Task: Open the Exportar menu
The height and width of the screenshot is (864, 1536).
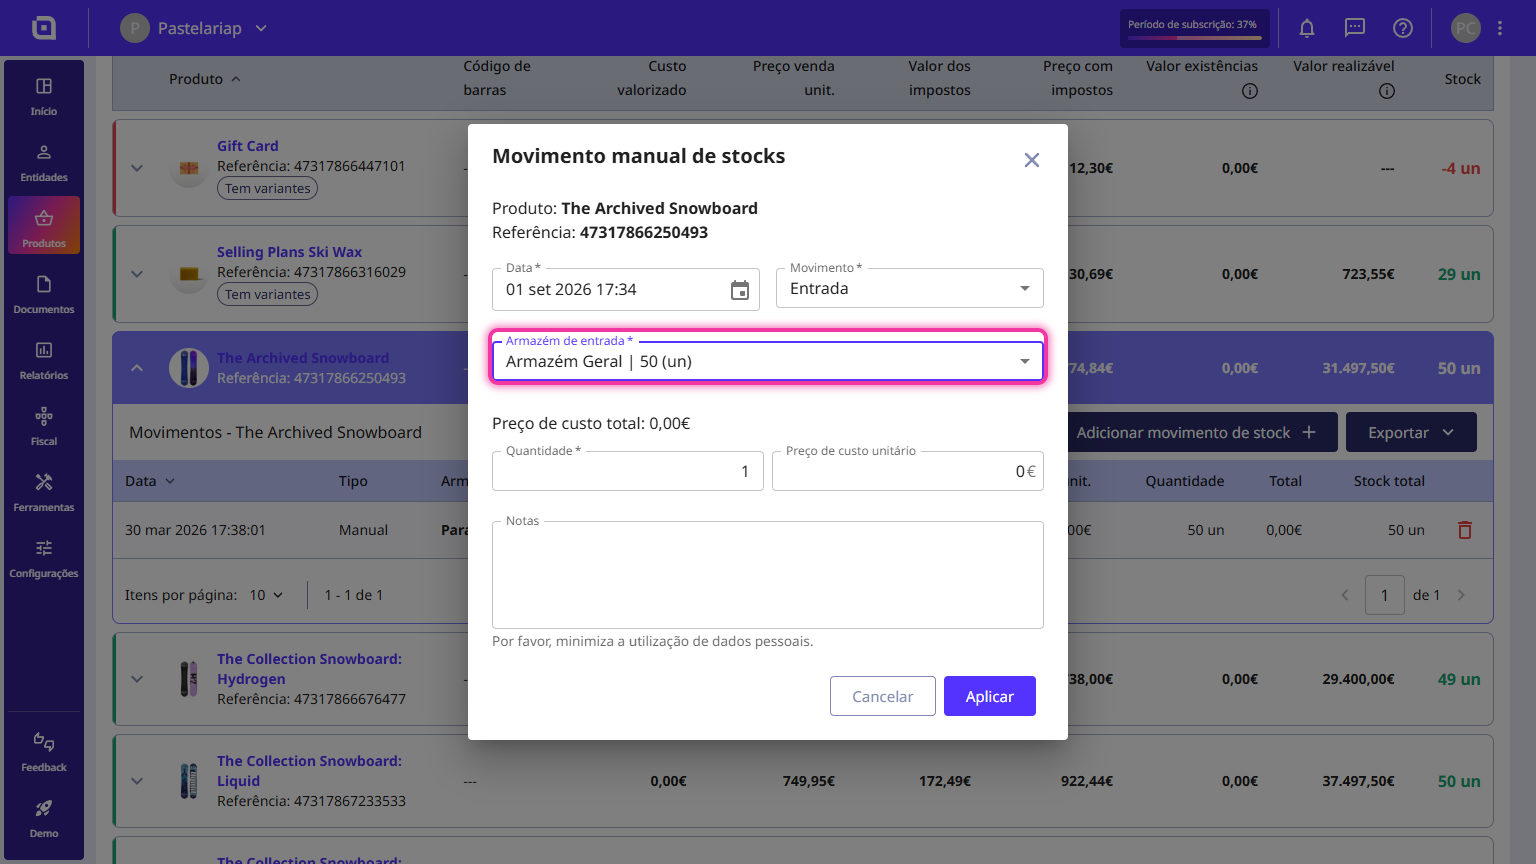Action: [x=1411, y=432]
